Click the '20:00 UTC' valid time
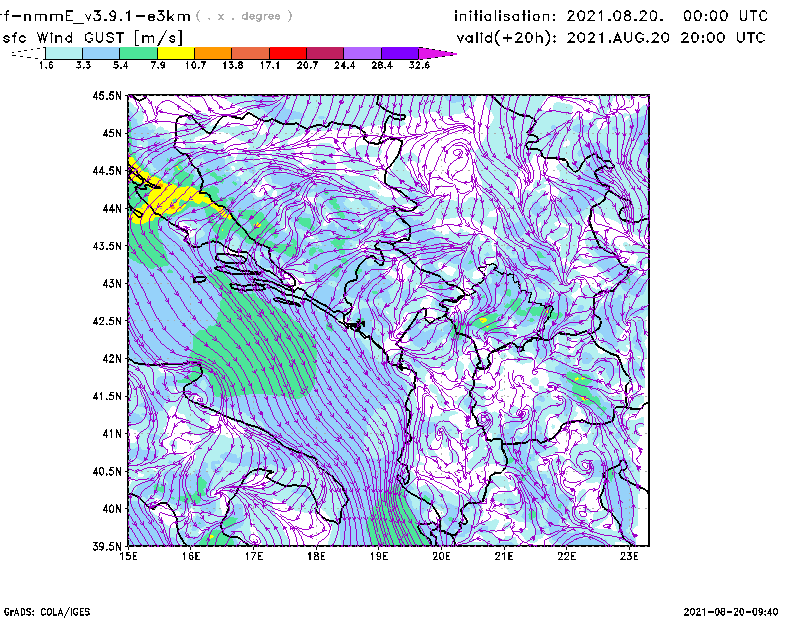Screen dimensions: 800x618 [x=723, y=38]
